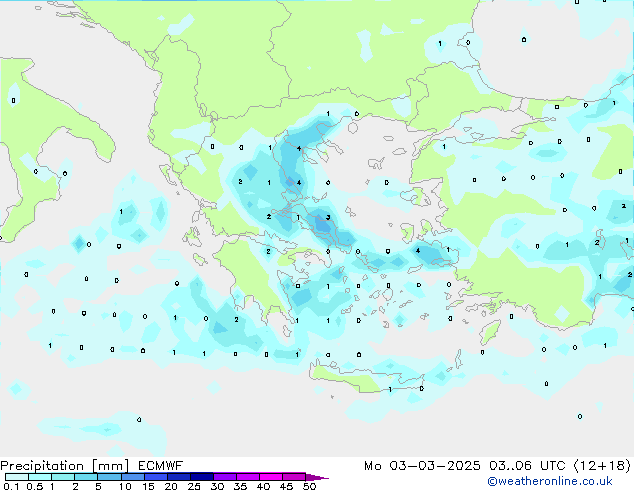Click the '50' legend value label
This screenshot has width=634, height=490.
pos(309,486)
